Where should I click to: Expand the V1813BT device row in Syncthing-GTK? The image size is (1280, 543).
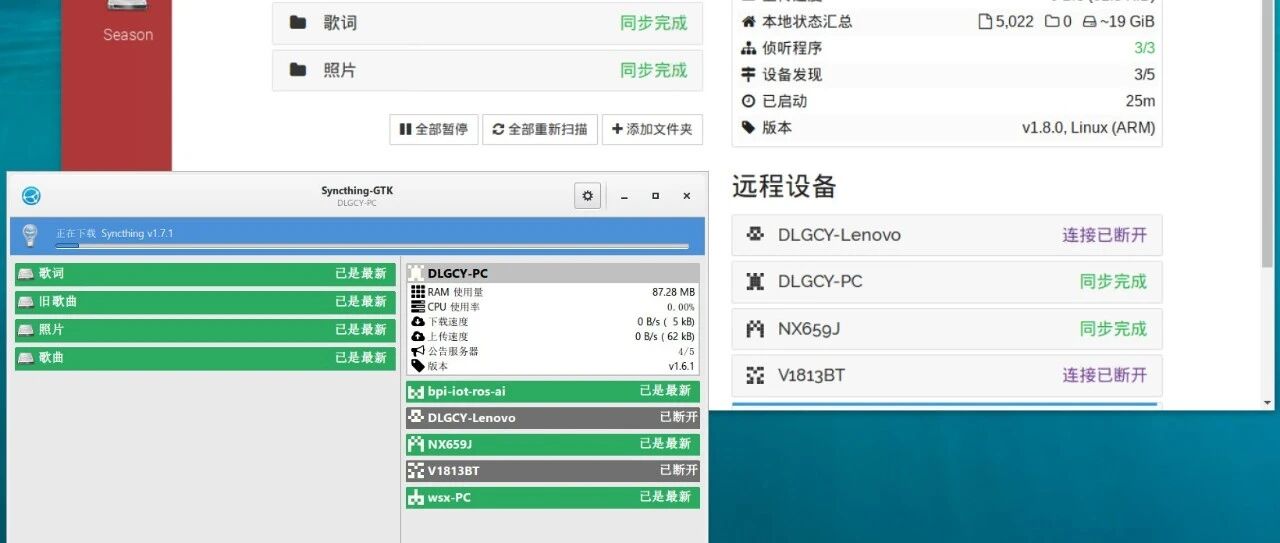coord(553,470)
